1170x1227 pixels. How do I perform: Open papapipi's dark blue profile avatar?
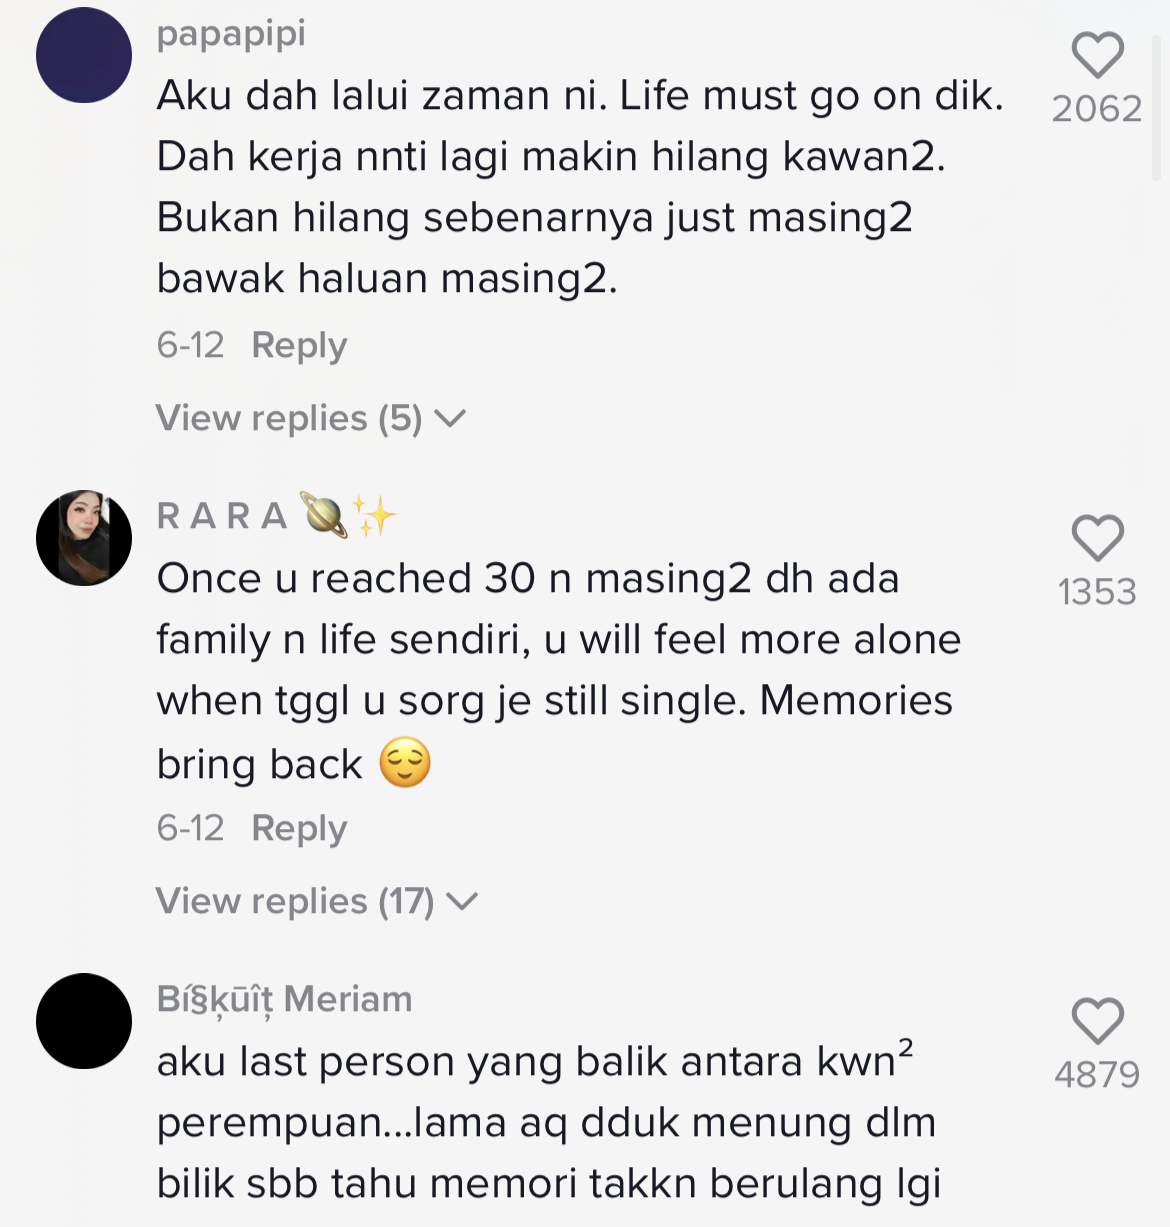click(x=84, y=55)
